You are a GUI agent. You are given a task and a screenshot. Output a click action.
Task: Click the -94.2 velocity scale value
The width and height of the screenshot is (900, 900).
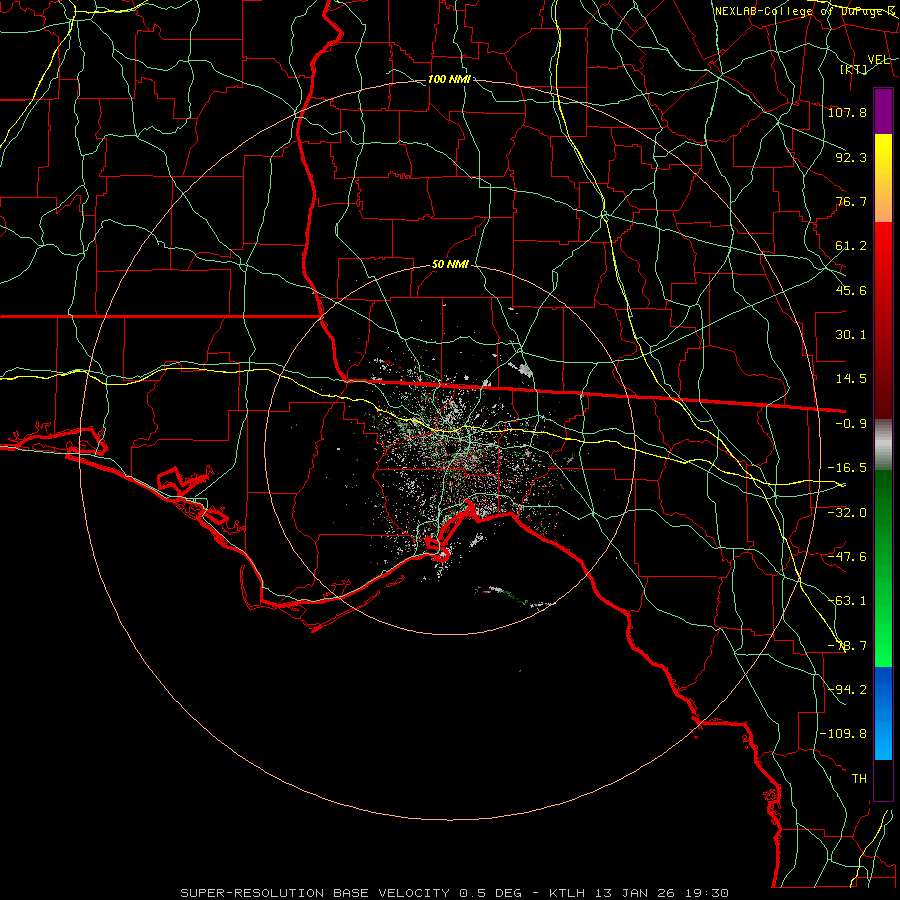pyautogui.click(x=847, y=690)
